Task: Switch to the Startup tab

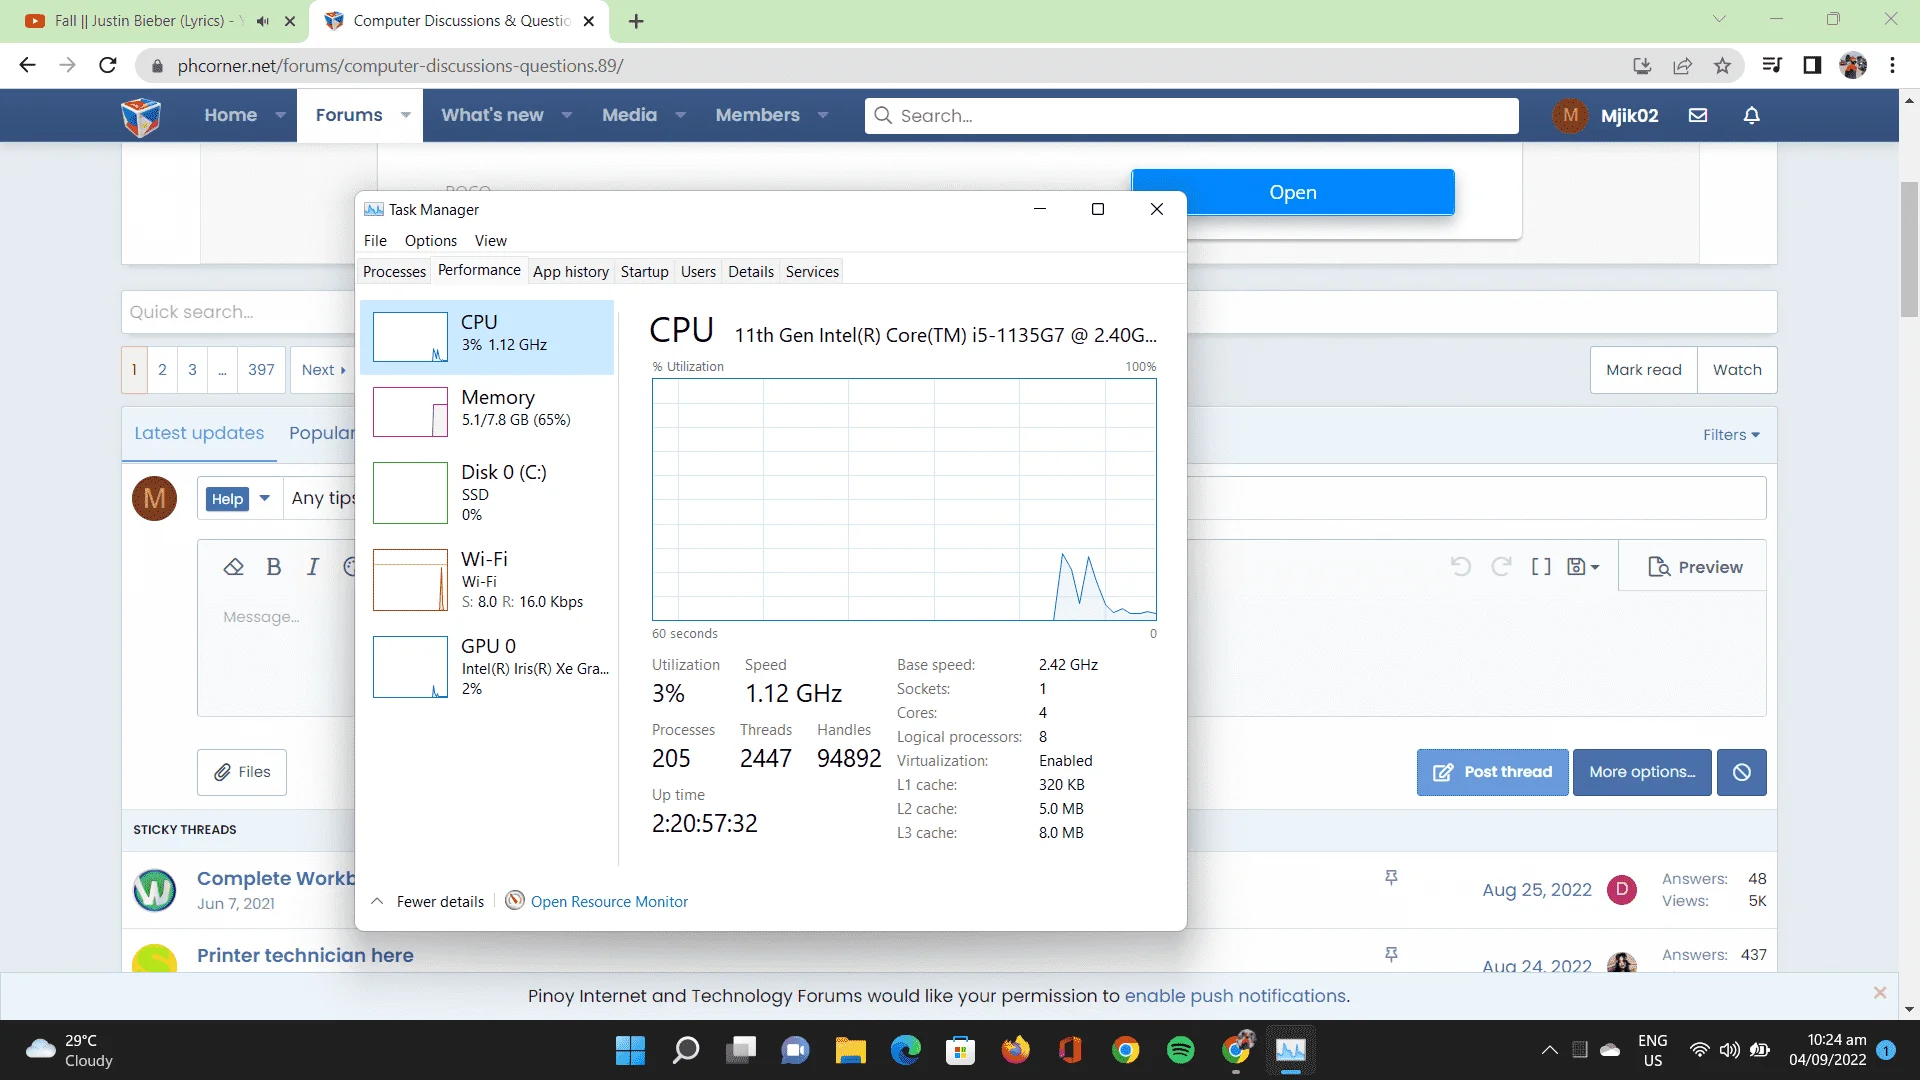Action: pyautogui.click(x=644, y=271)
